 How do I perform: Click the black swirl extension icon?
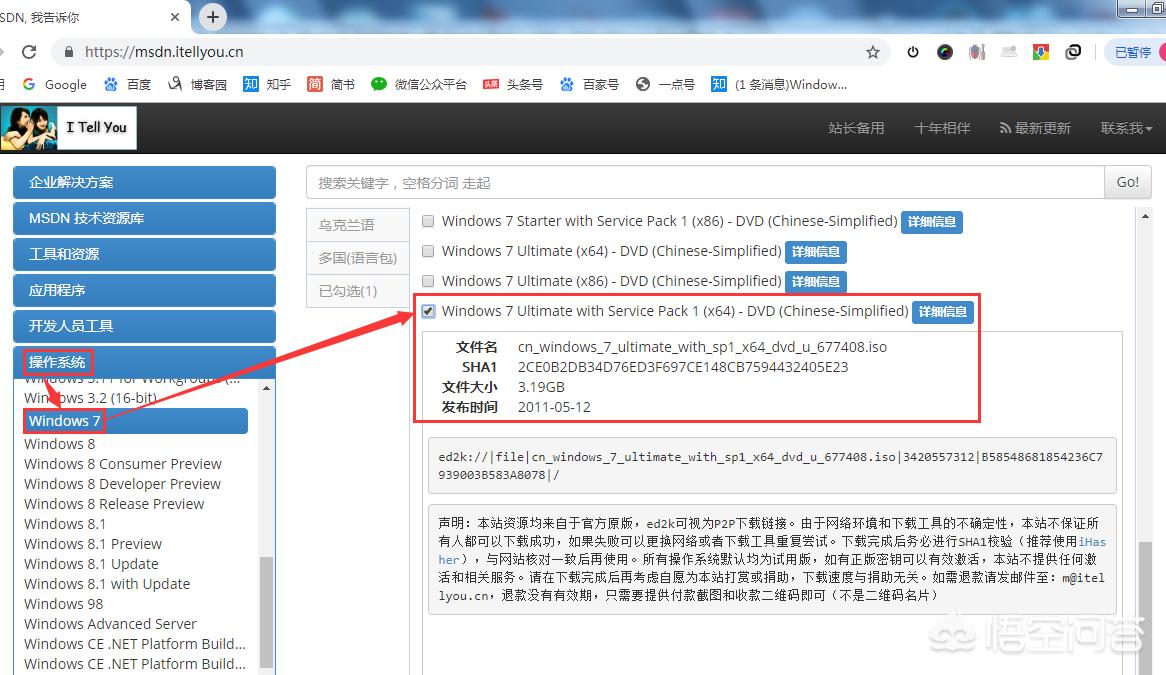[x=1073, y=52]
